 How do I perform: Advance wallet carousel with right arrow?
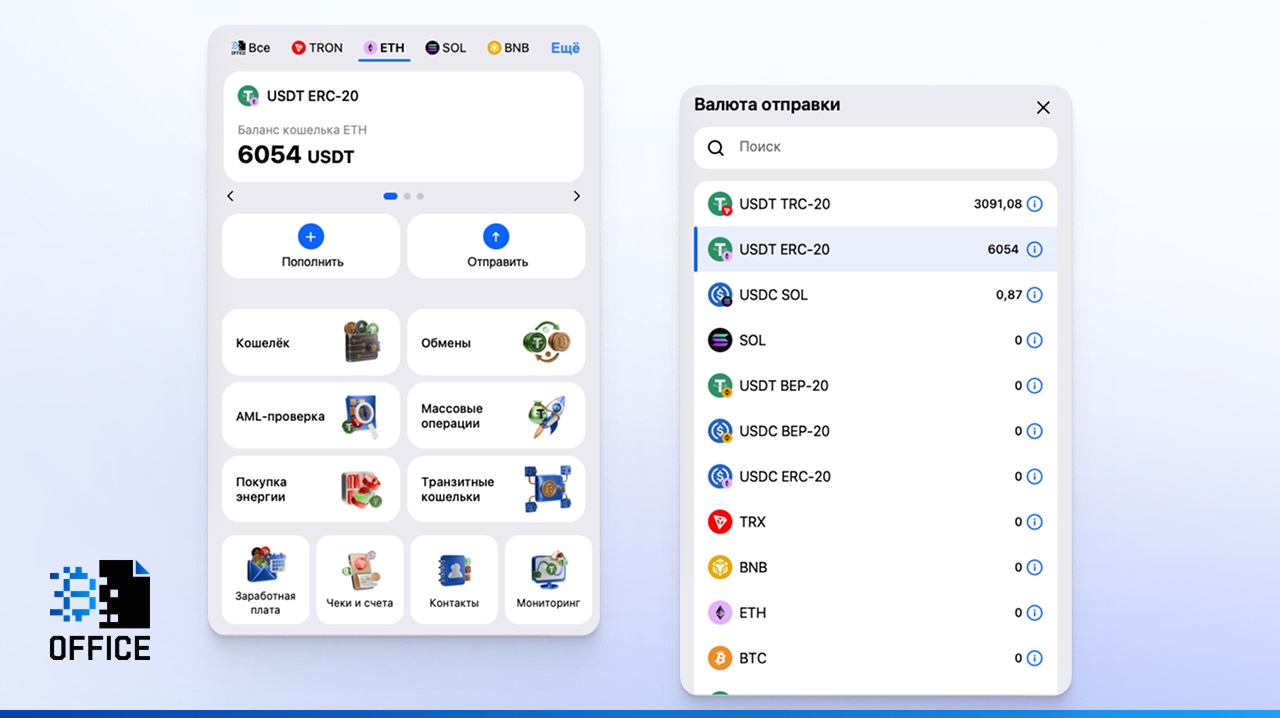(x=576, y=196)
